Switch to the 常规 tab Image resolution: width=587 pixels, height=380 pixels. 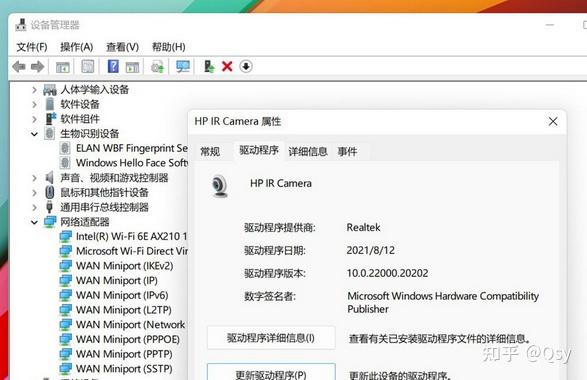tap(210, 152)
